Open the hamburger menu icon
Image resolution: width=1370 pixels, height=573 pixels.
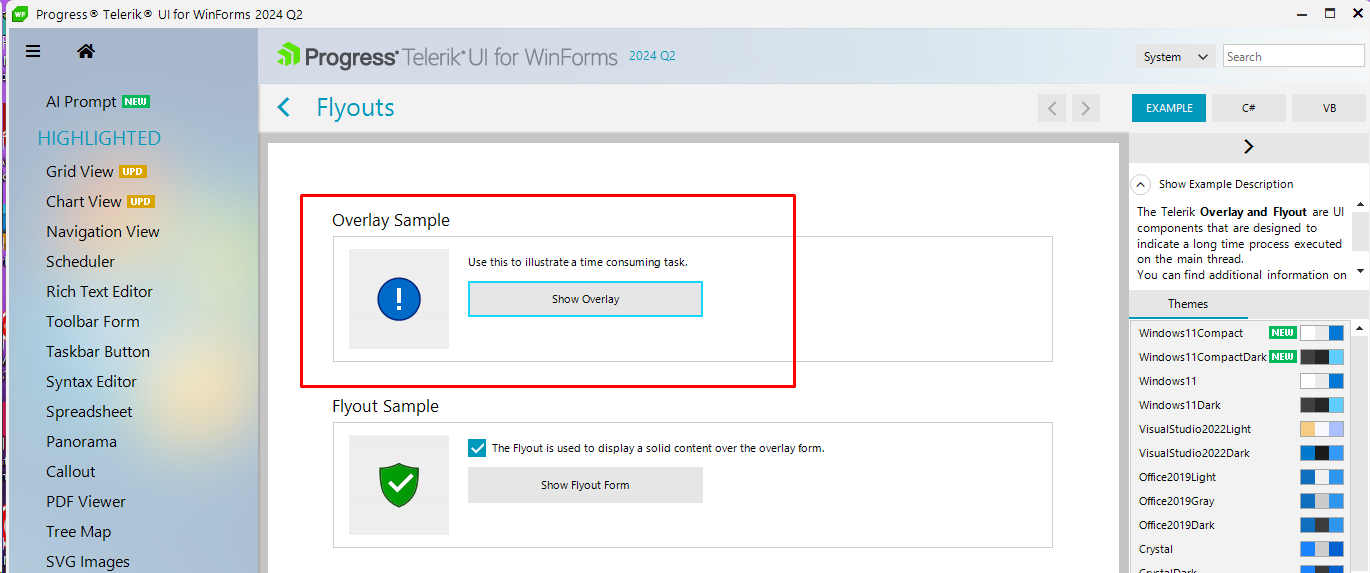(x=33, y=51)
